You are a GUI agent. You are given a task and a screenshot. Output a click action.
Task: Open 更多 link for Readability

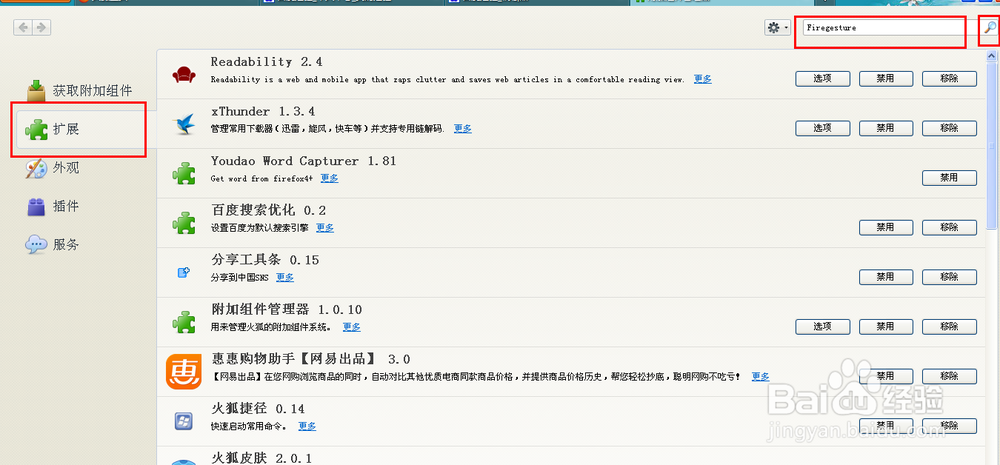703,79
